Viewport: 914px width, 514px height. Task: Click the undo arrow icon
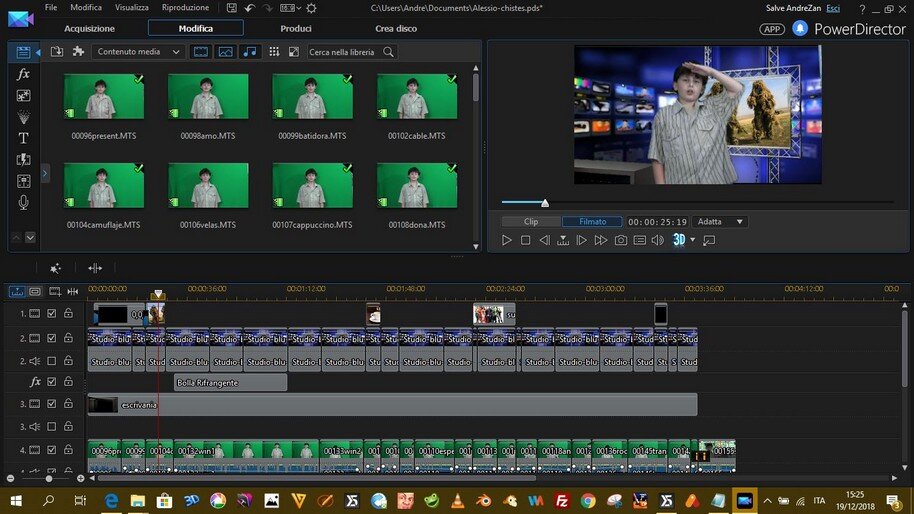click(249, 8)
